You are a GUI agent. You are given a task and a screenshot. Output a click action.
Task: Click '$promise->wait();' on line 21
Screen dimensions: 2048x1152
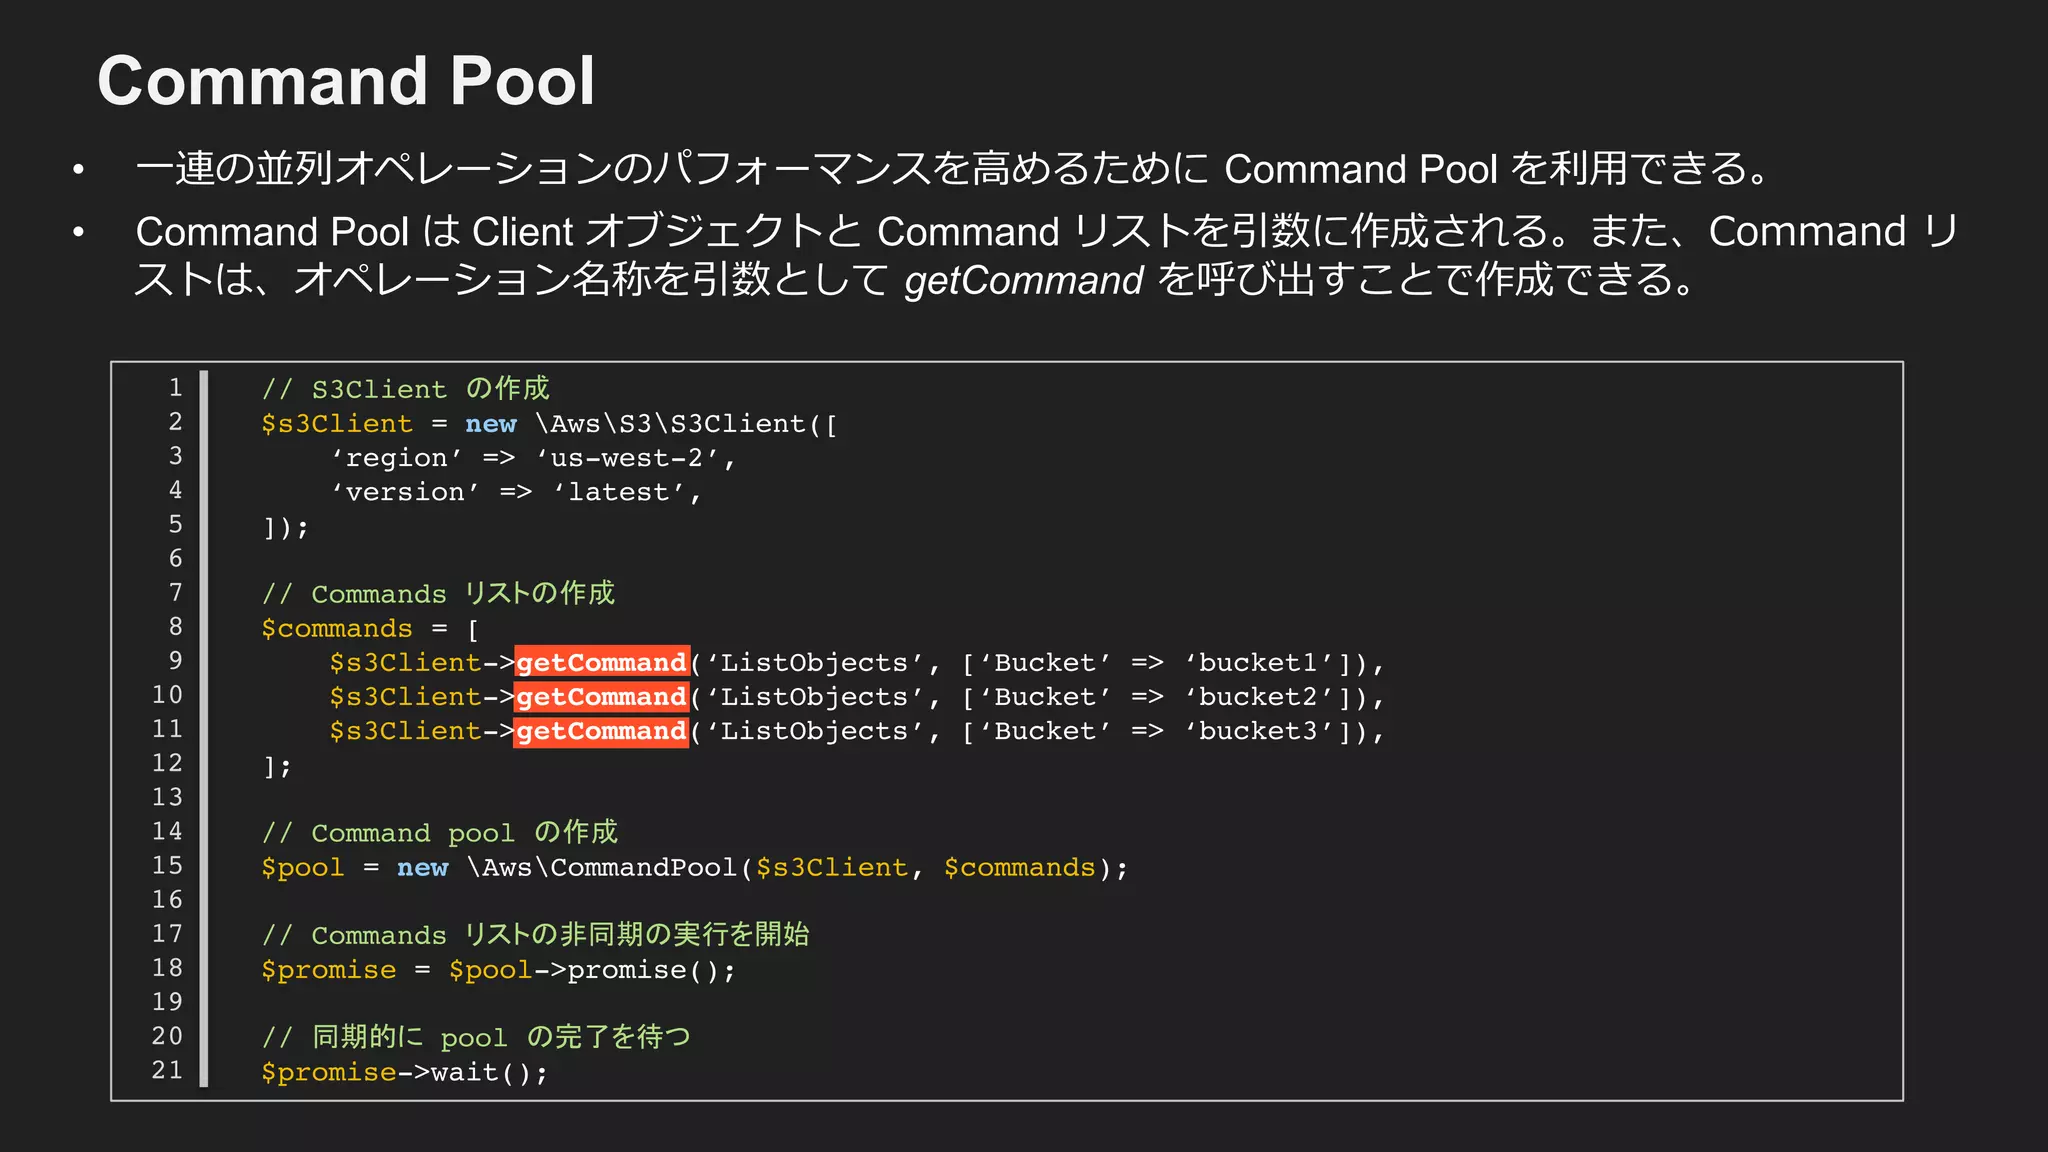405,1073
